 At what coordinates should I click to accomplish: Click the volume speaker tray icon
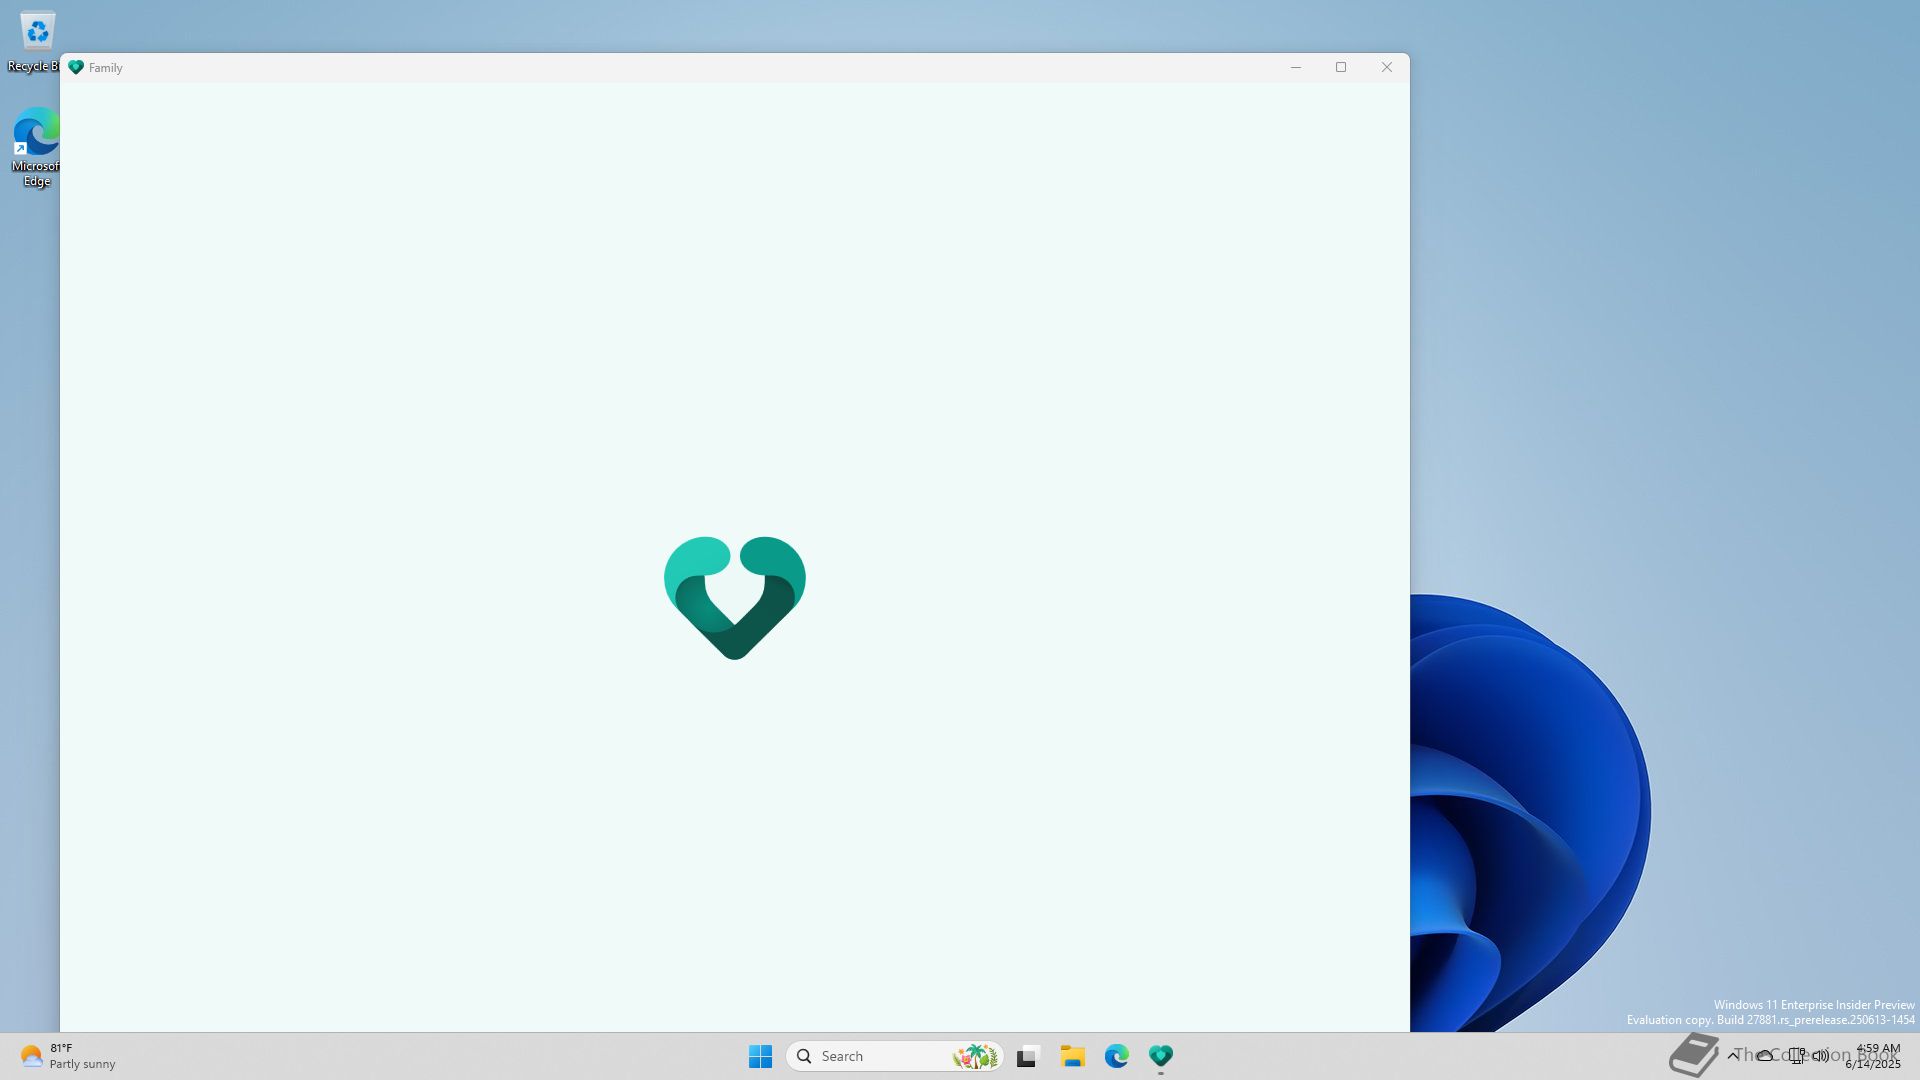[1821, 1055]
